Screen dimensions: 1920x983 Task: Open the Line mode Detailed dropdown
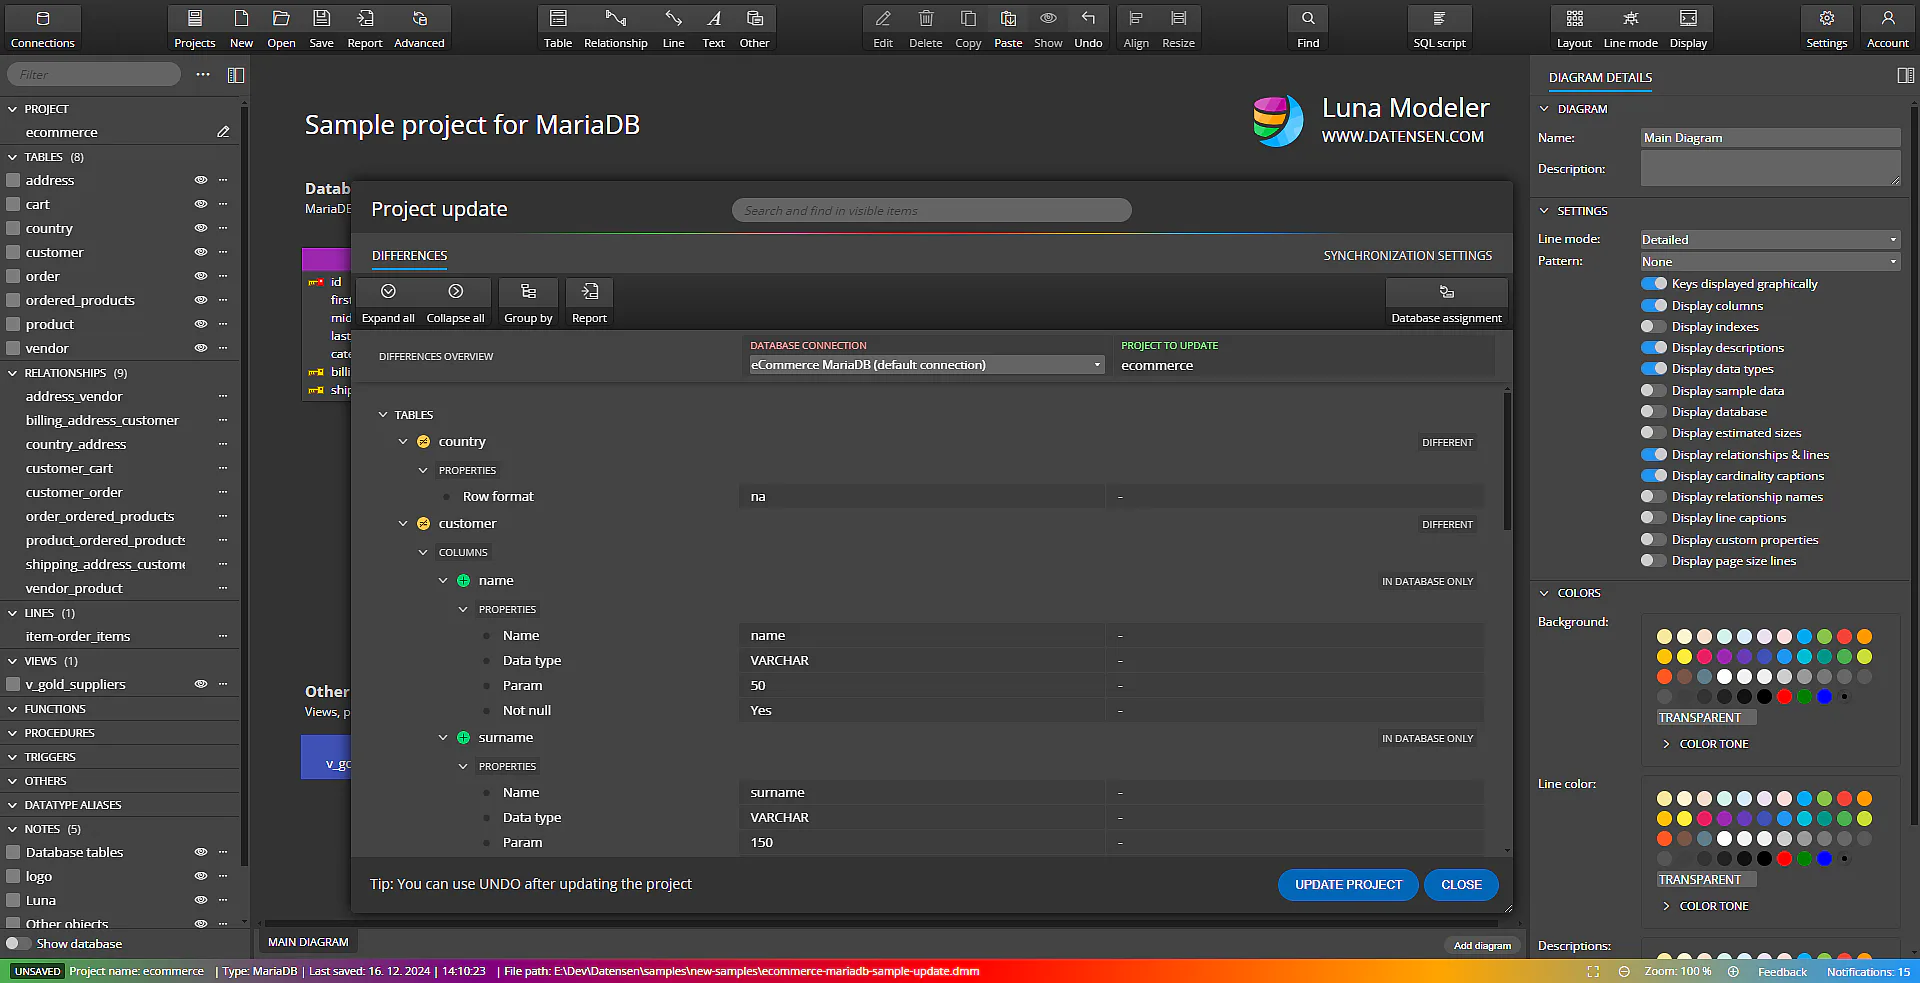coord(1769,240)
